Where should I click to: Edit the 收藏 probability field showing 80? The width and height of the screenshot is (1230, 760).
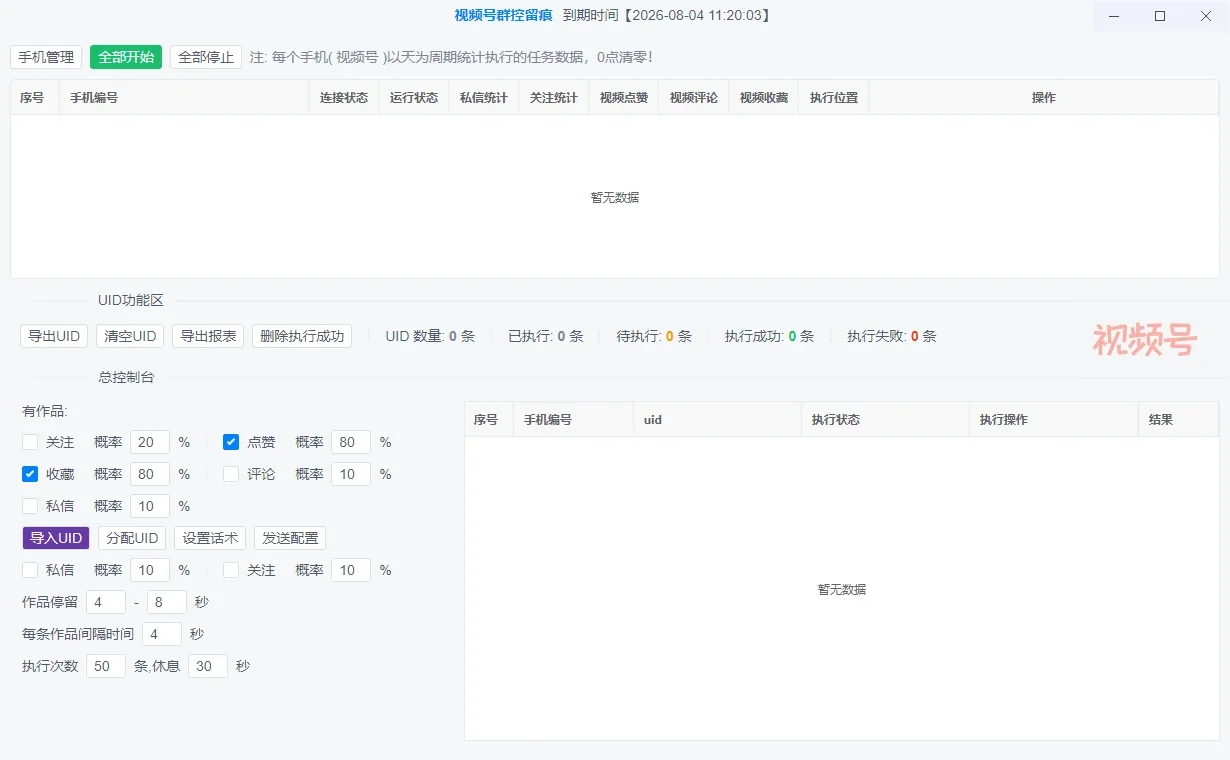[150, 474]
